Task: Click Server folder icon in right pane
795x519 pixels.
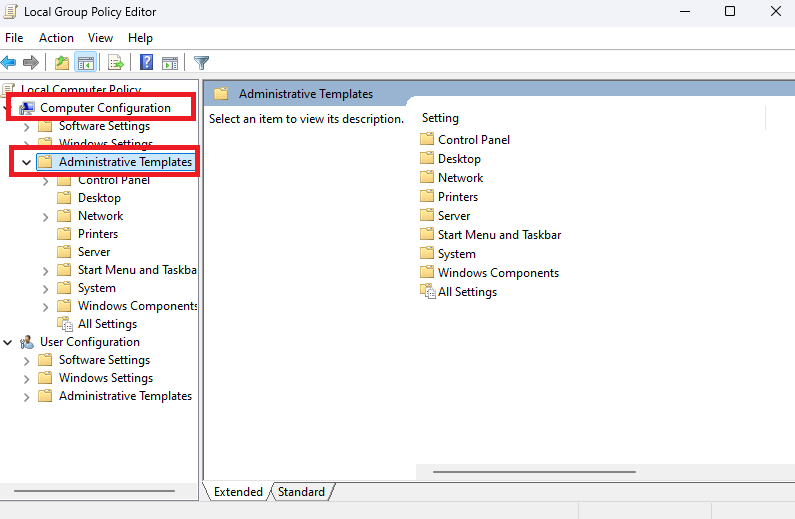Action: tap(427, 215)
